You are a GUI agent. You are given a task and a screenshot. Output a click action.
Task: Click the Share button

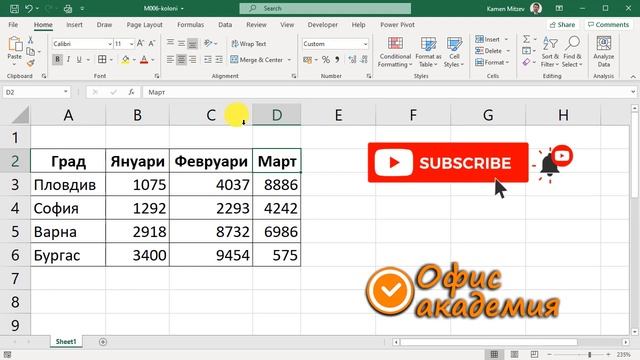(x=562, y=24)
